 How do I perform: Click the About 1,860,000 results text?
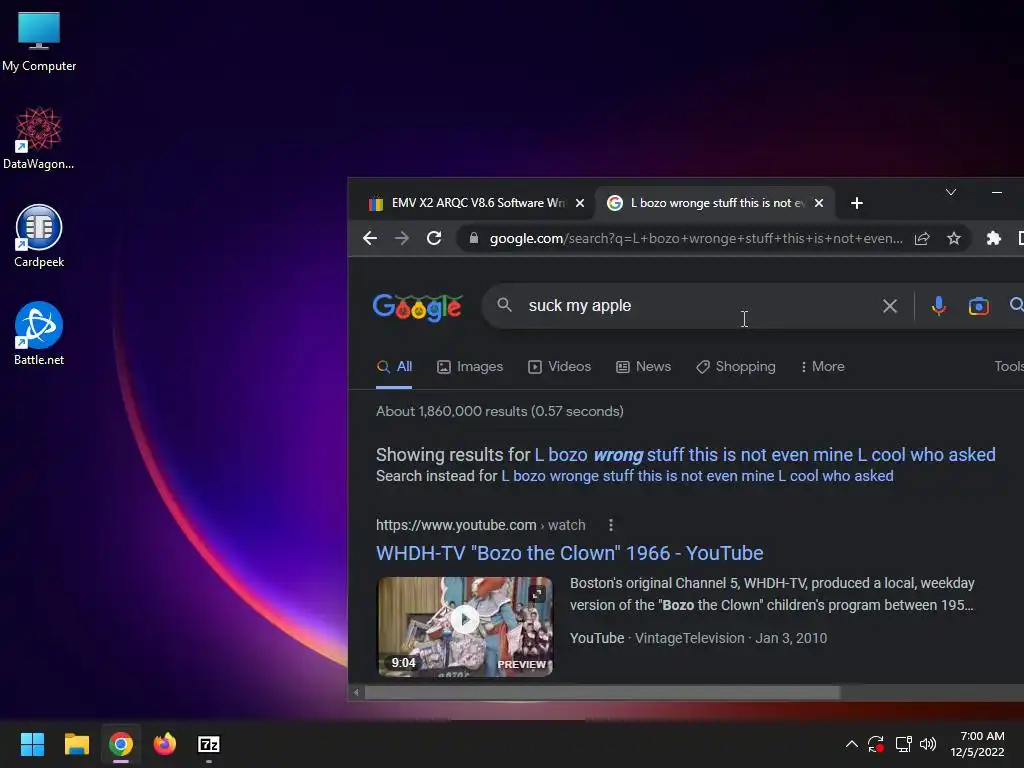pyautogui.click(x=500, y=411)
